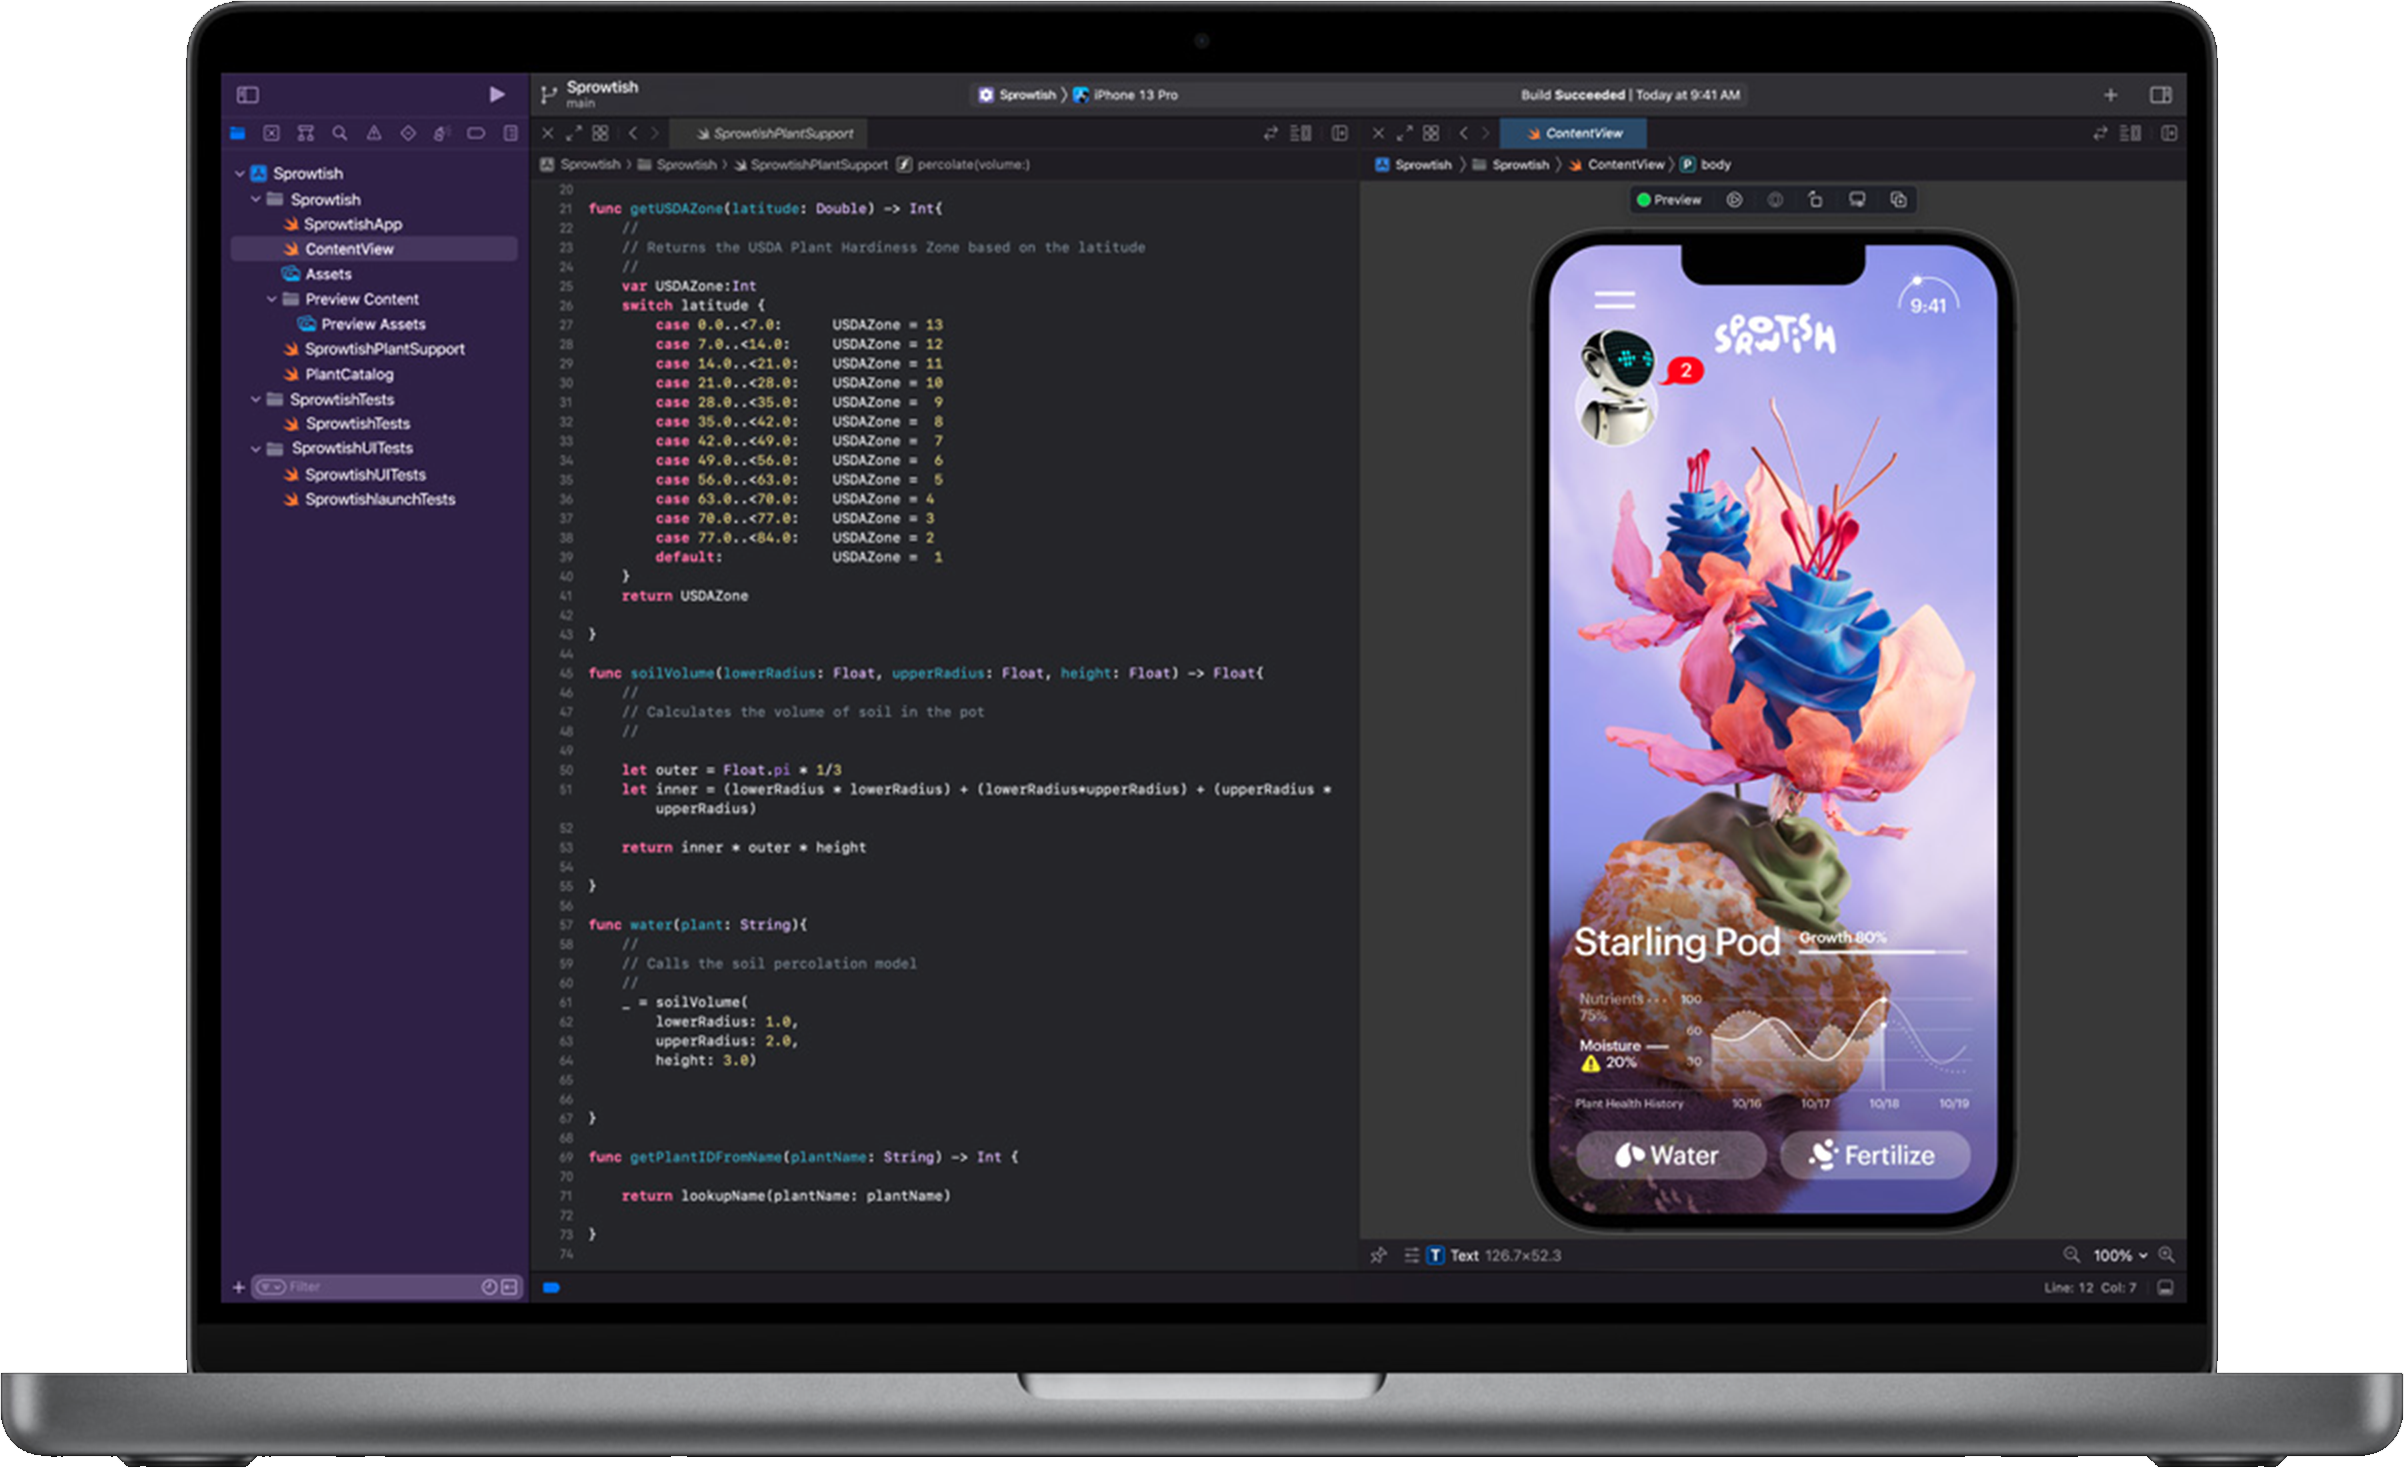Image resolution: width=2404 pixels, height=1468 pixels.
Task: Go back in left editor history
Action: pyautogui.click(x=632, y=133)
